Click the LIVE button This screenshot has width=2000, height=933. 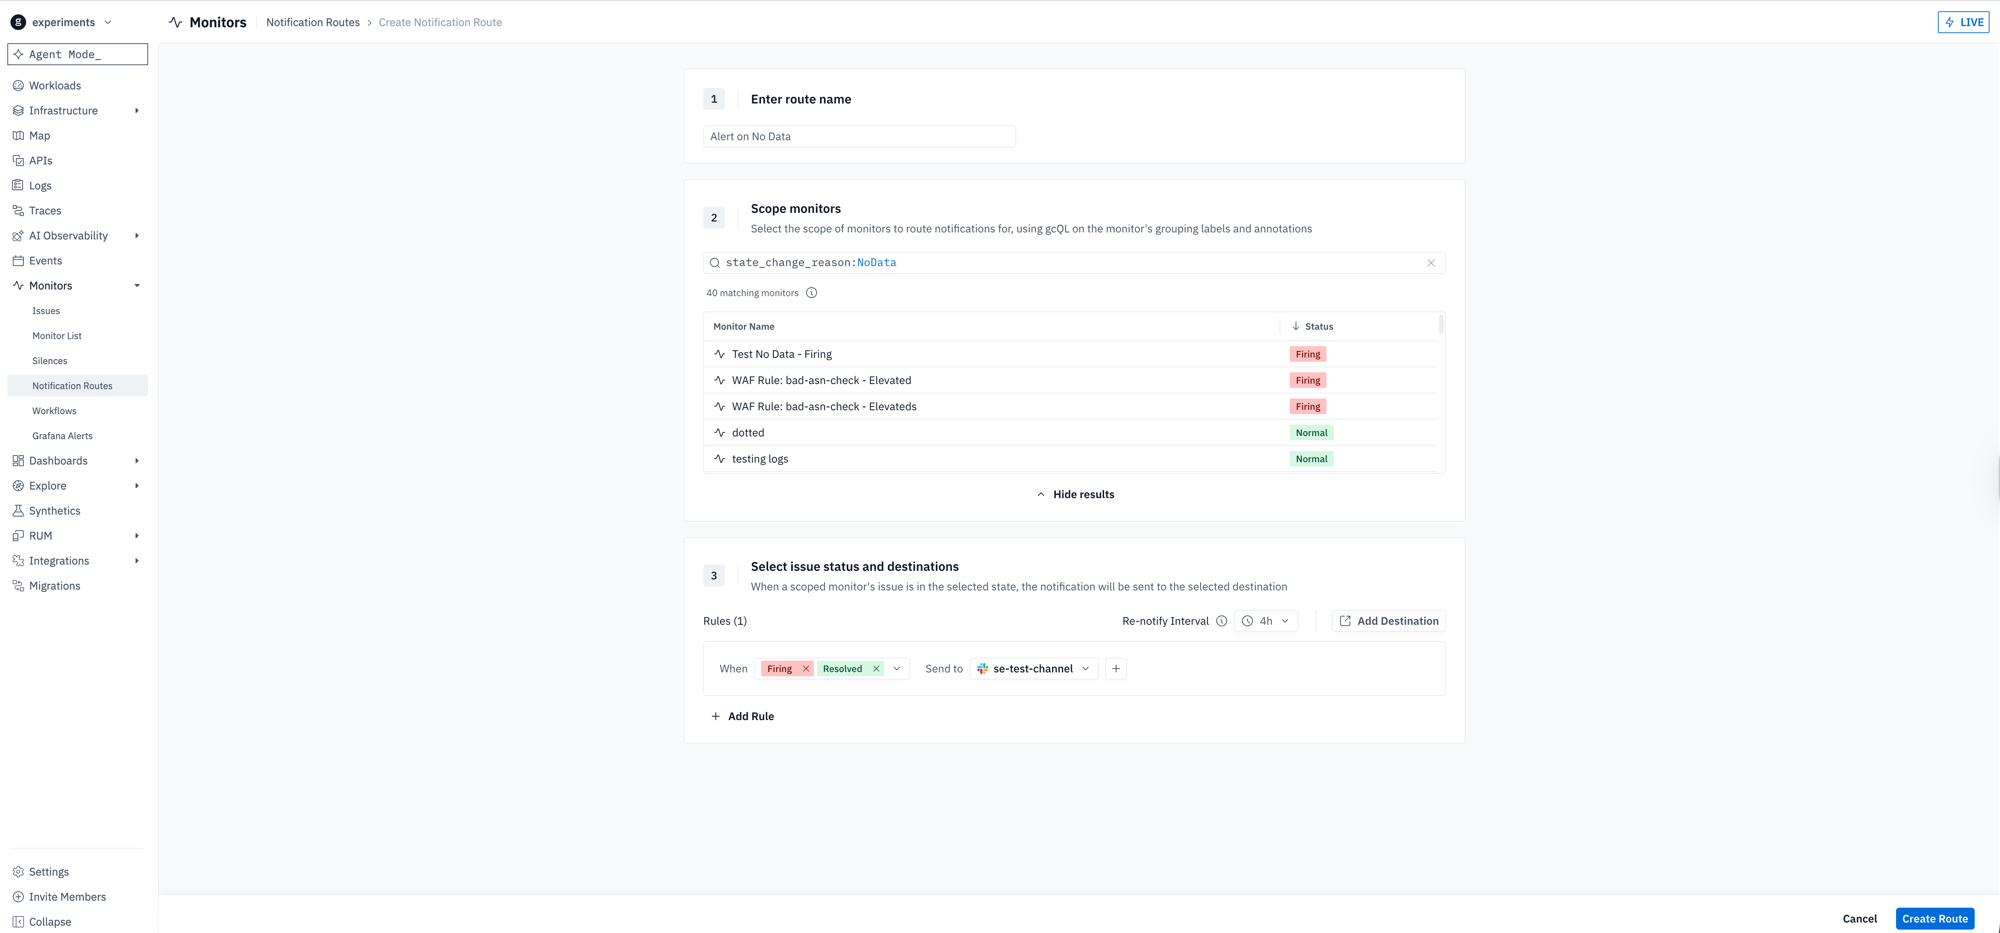tap(1964, 22)
